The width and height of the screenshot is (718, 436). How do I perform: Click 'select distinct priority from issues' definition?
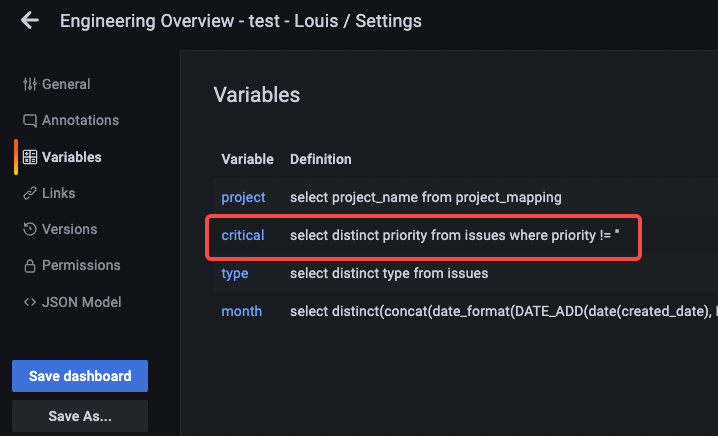pos(455,235)
